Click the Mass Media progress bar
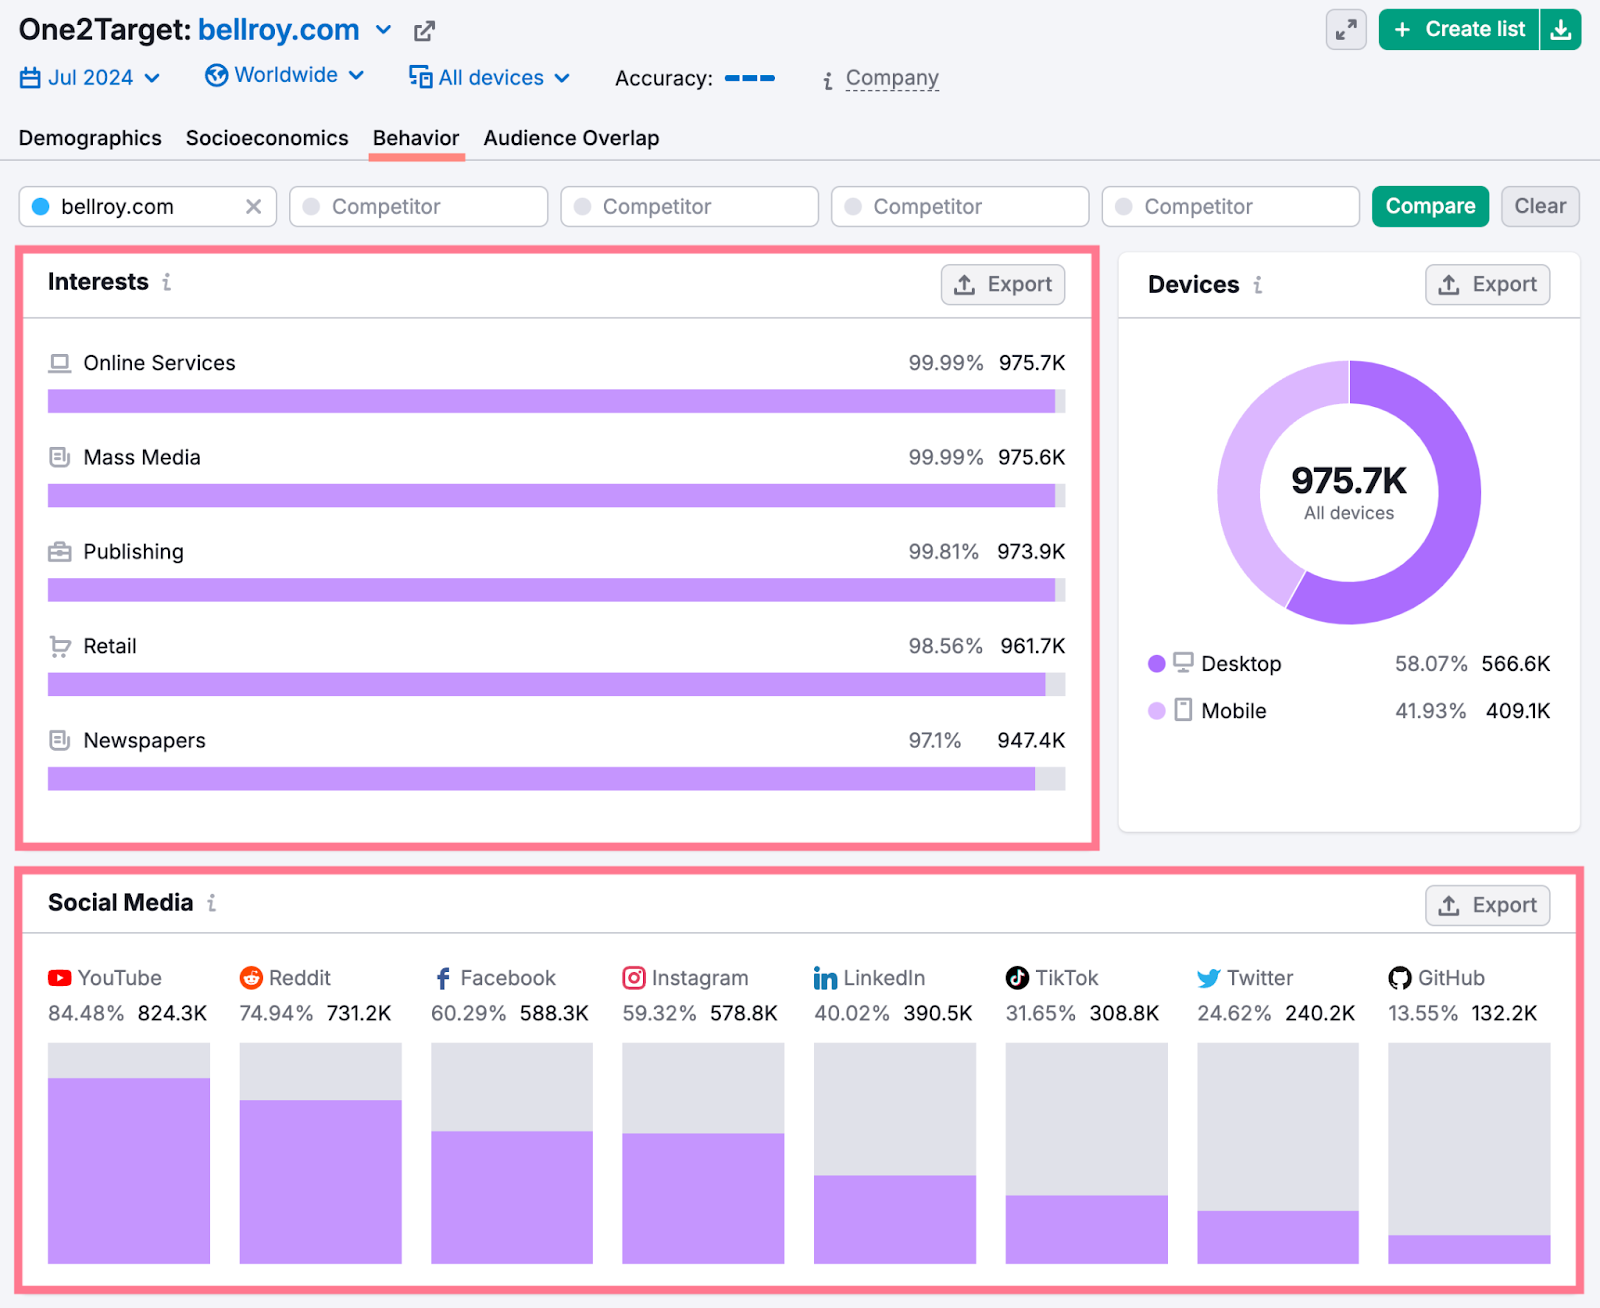The height and width of the screenshot is (1308, 1600). point(557,496)
